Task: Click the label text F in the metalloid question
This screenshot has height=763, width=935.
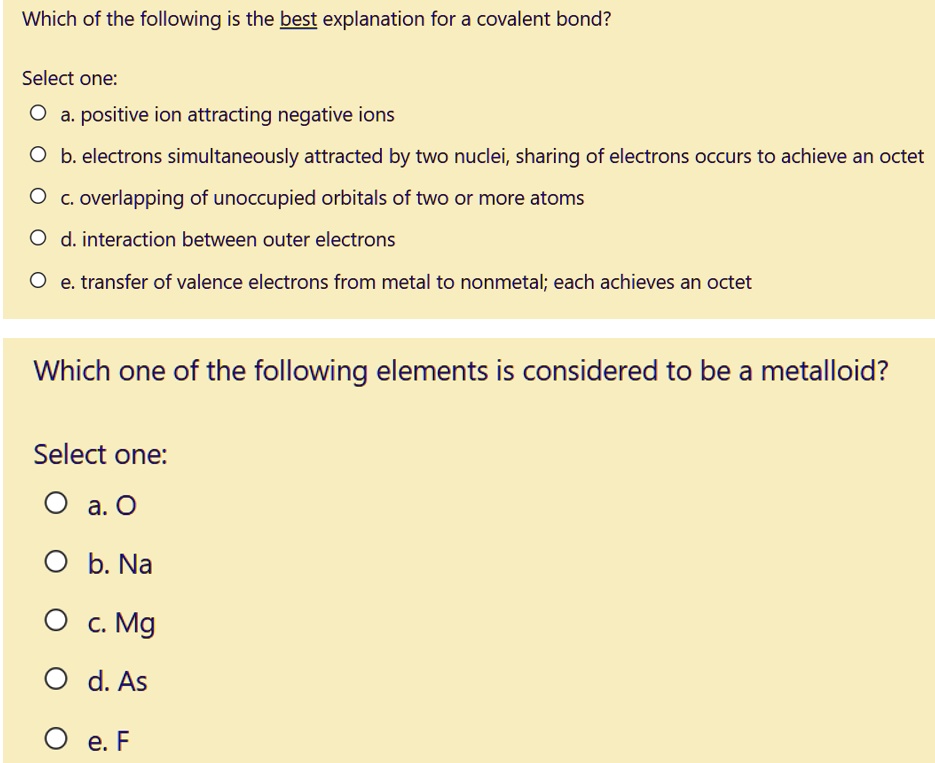Action: (110, 739)
